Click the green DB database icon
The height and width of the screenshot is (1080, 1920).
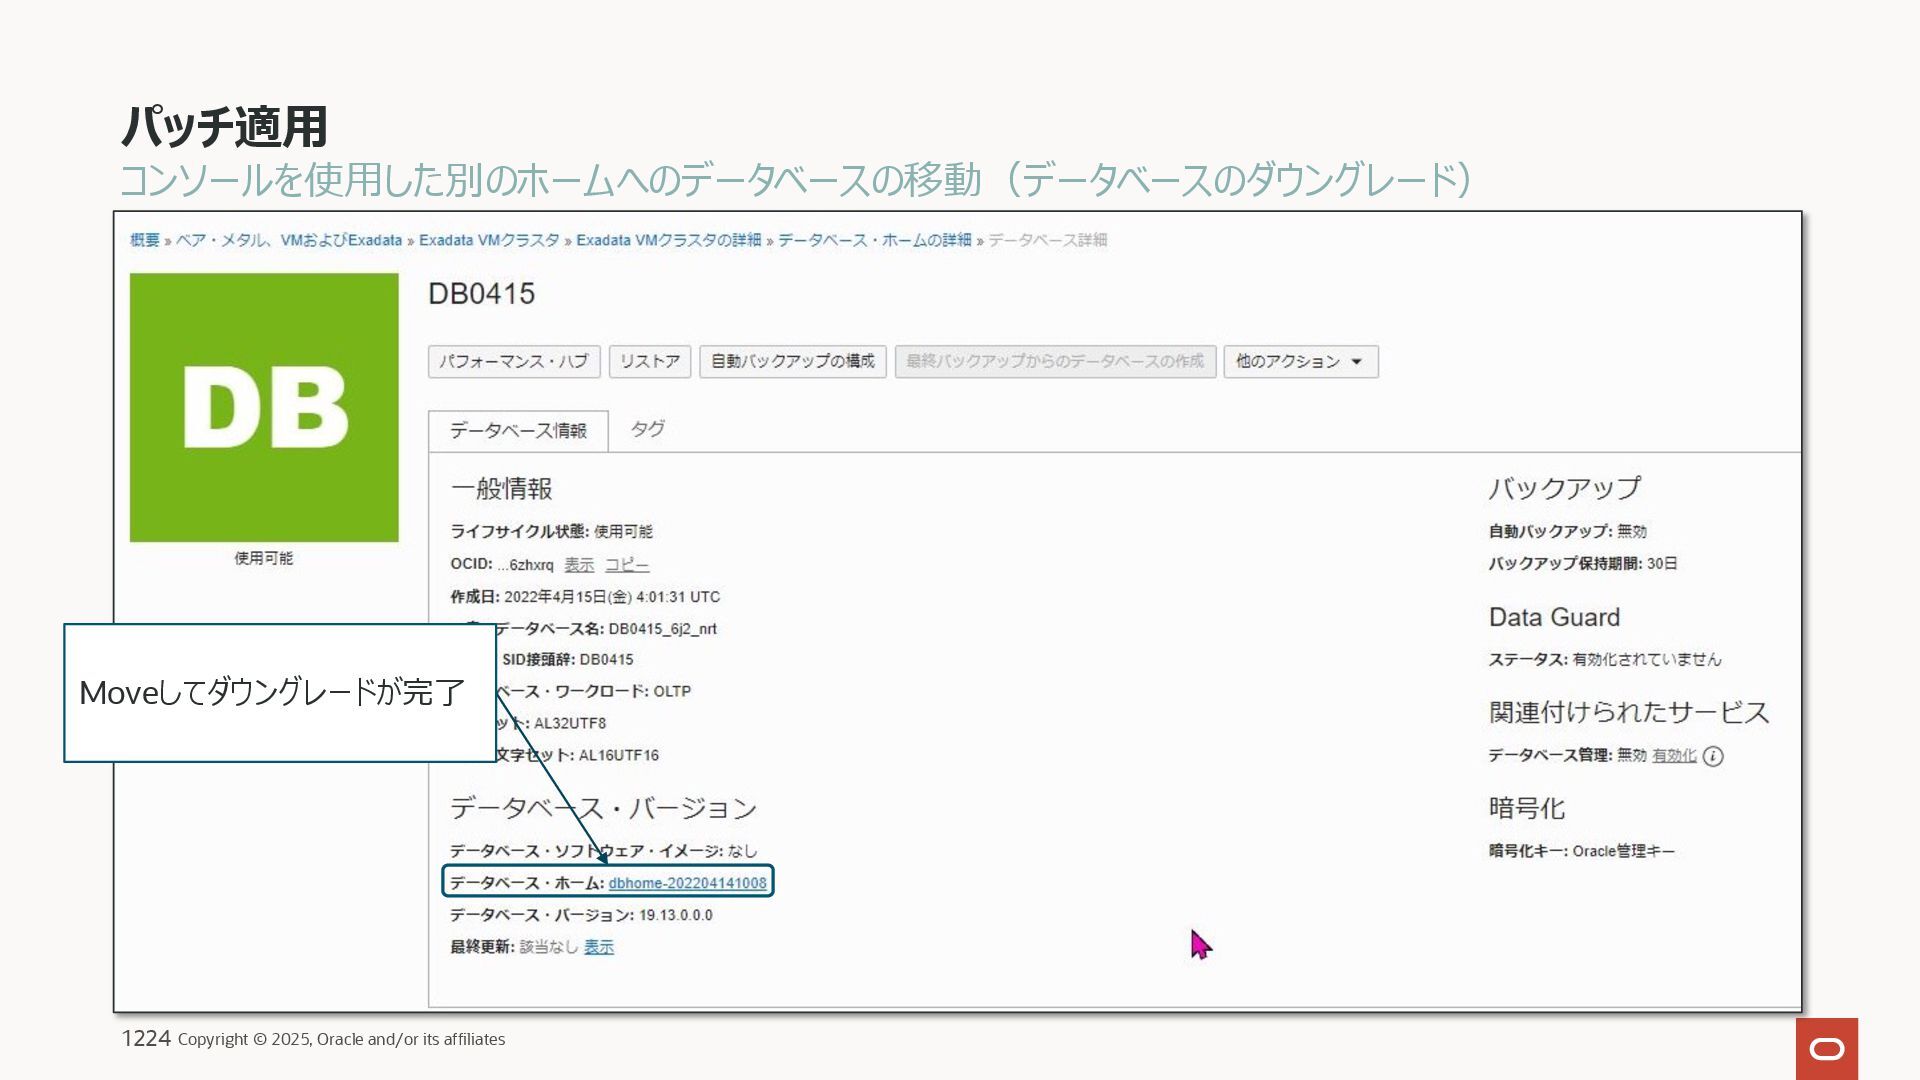264,407
